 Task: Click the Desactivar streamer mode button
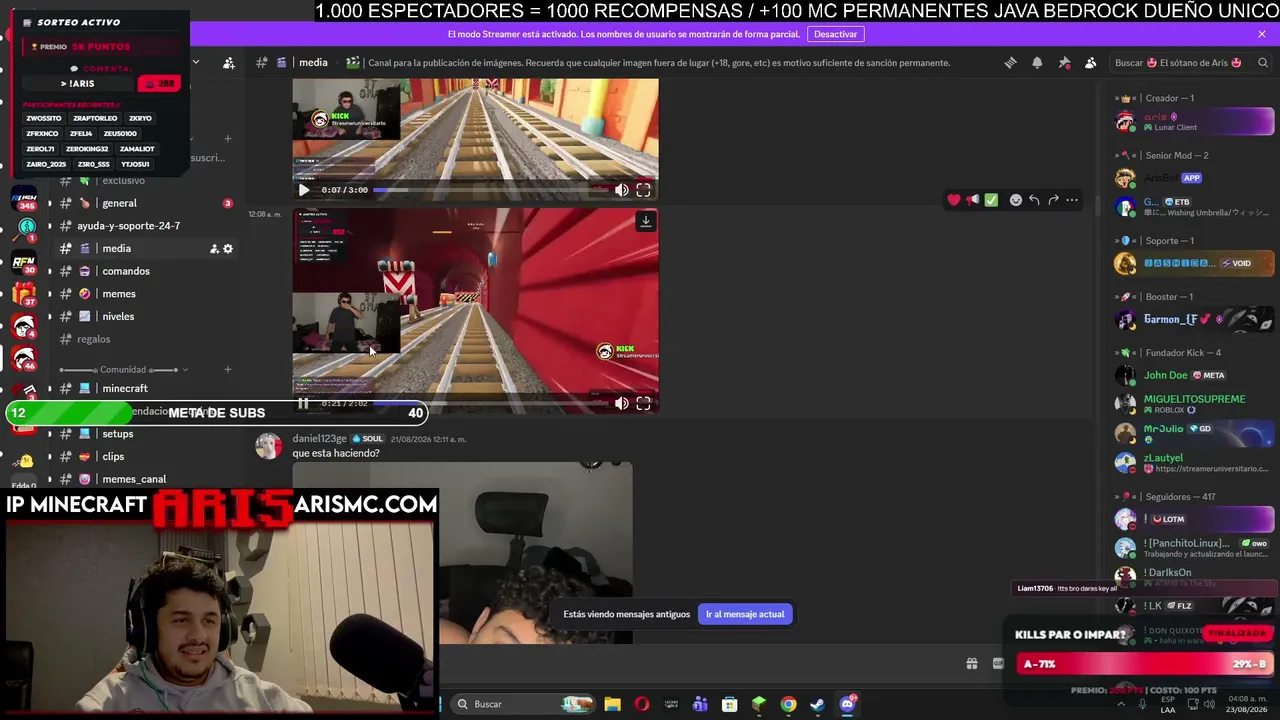click(835, 34)
